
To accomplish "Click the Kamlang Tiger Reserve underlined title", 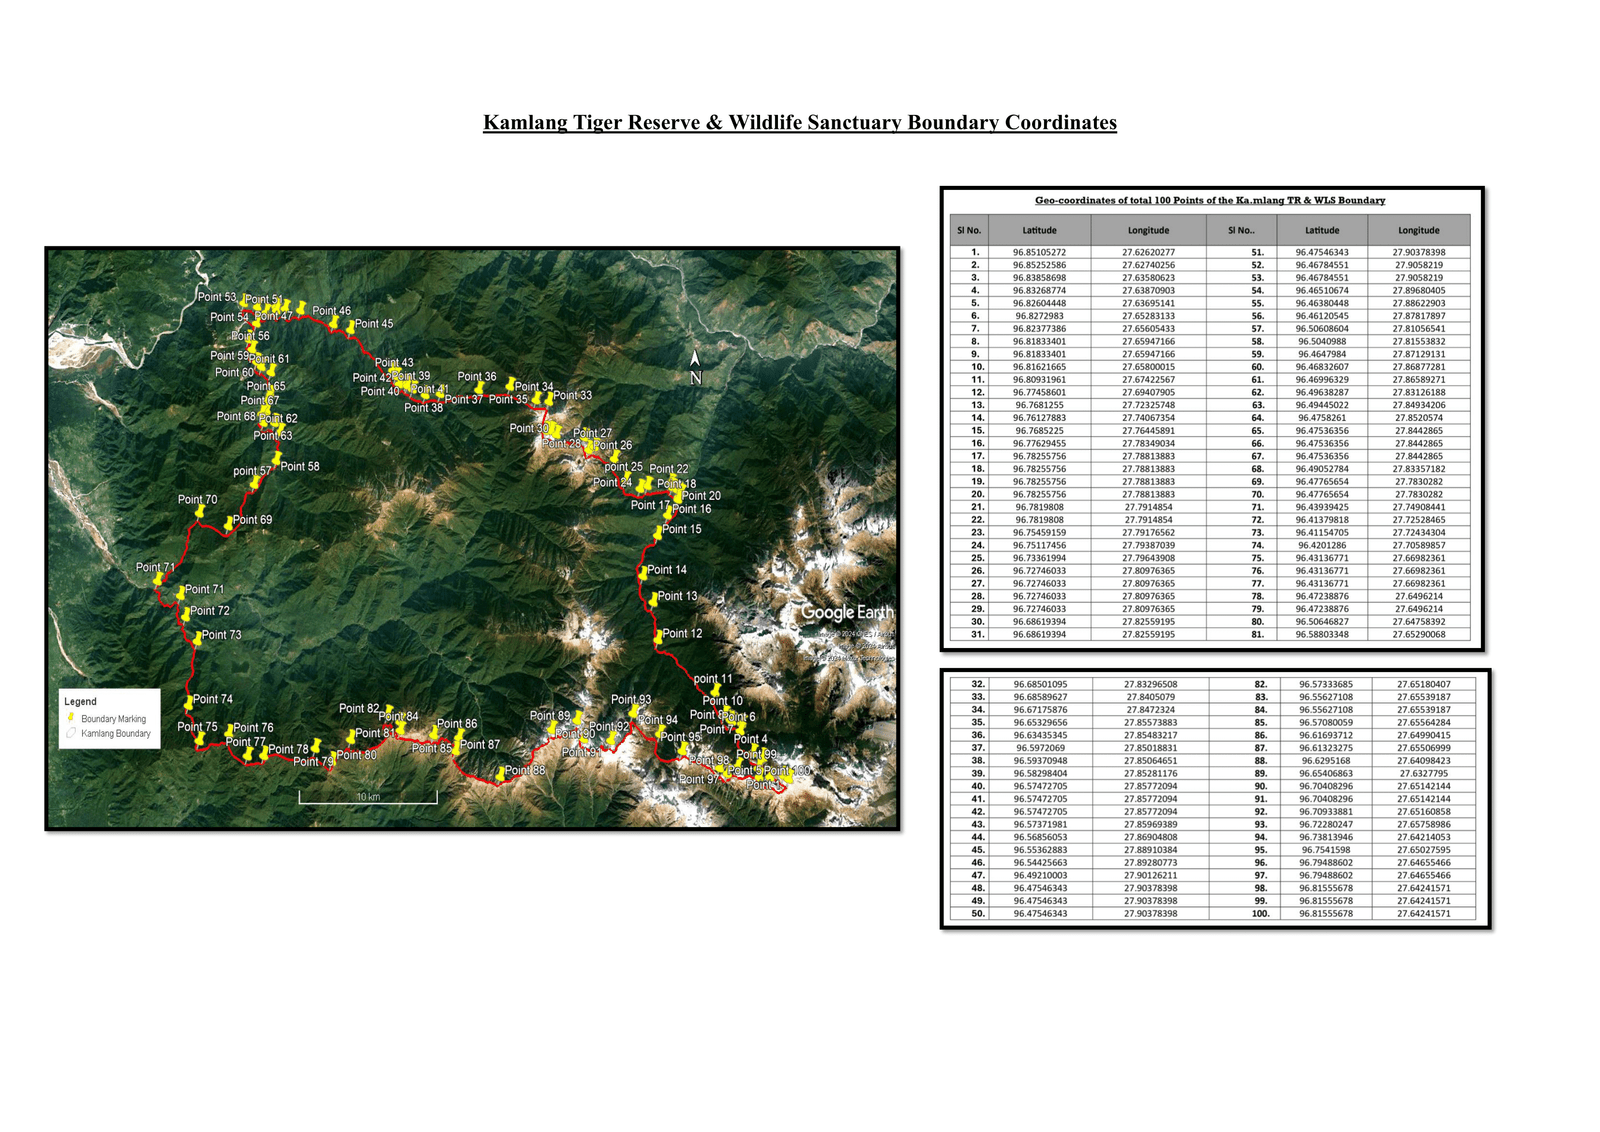I will point(799,123).
